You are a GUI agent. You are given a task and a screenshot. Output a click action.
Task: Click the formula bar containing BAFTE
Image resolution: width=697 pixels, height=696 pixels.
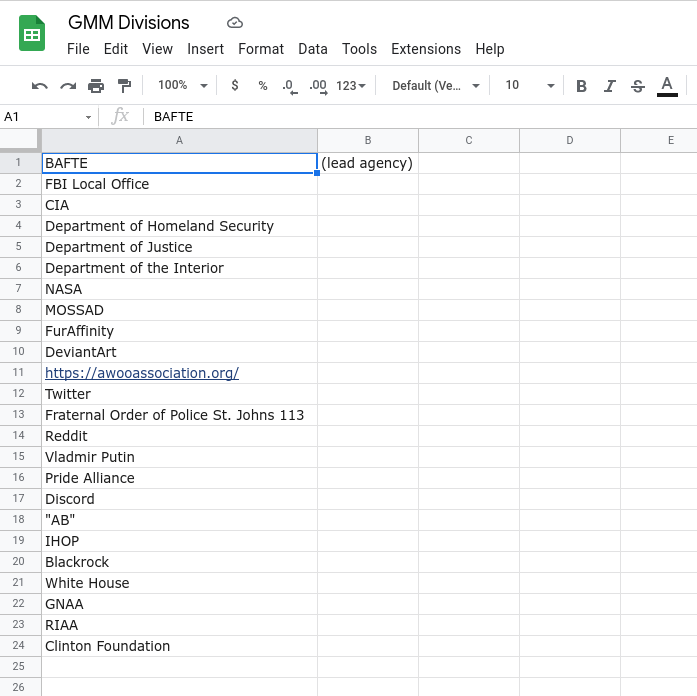(x=422, y=117)
